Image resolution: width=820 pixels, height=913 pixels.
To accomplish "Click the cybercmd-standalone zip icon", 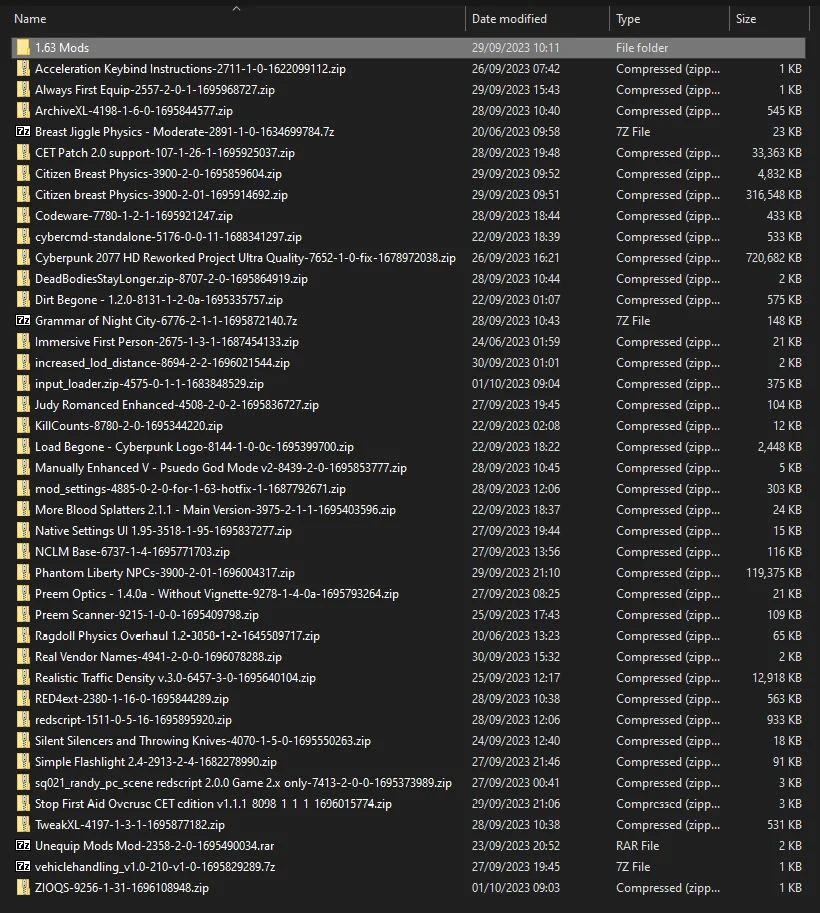I will point(23,236).
